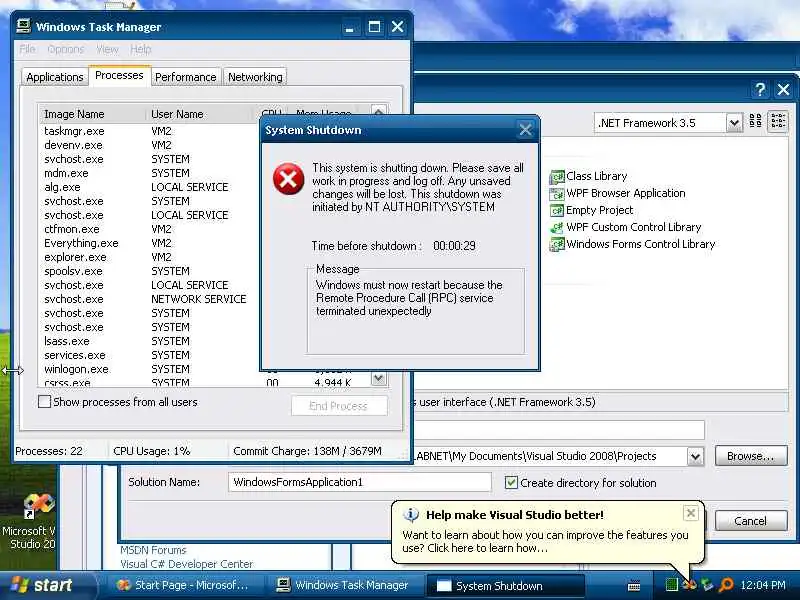Viewport: 800px width, 600px height.
Task: Click the 12:04 PM system clock
Action: tap(763, 585)
